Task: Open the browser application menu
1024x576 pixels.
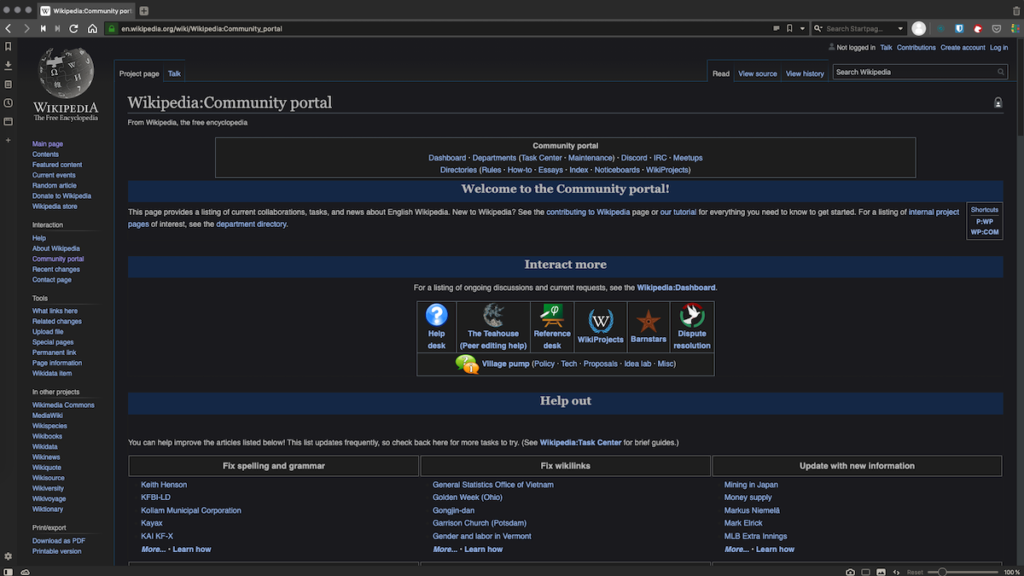Action: click(x=1014, y=28)
